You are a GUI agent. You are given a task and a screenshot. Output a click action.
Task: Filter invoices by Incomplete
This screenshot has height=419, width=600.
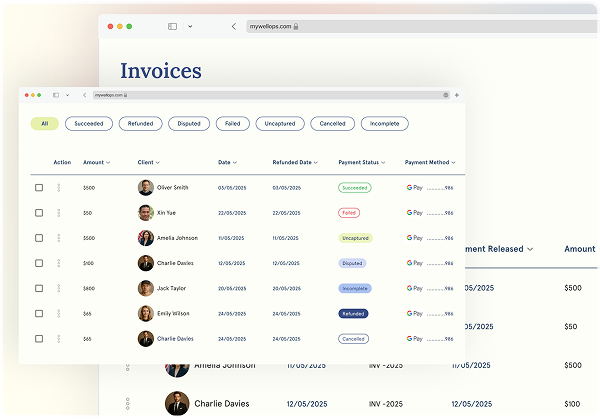(x=384, y=124)
